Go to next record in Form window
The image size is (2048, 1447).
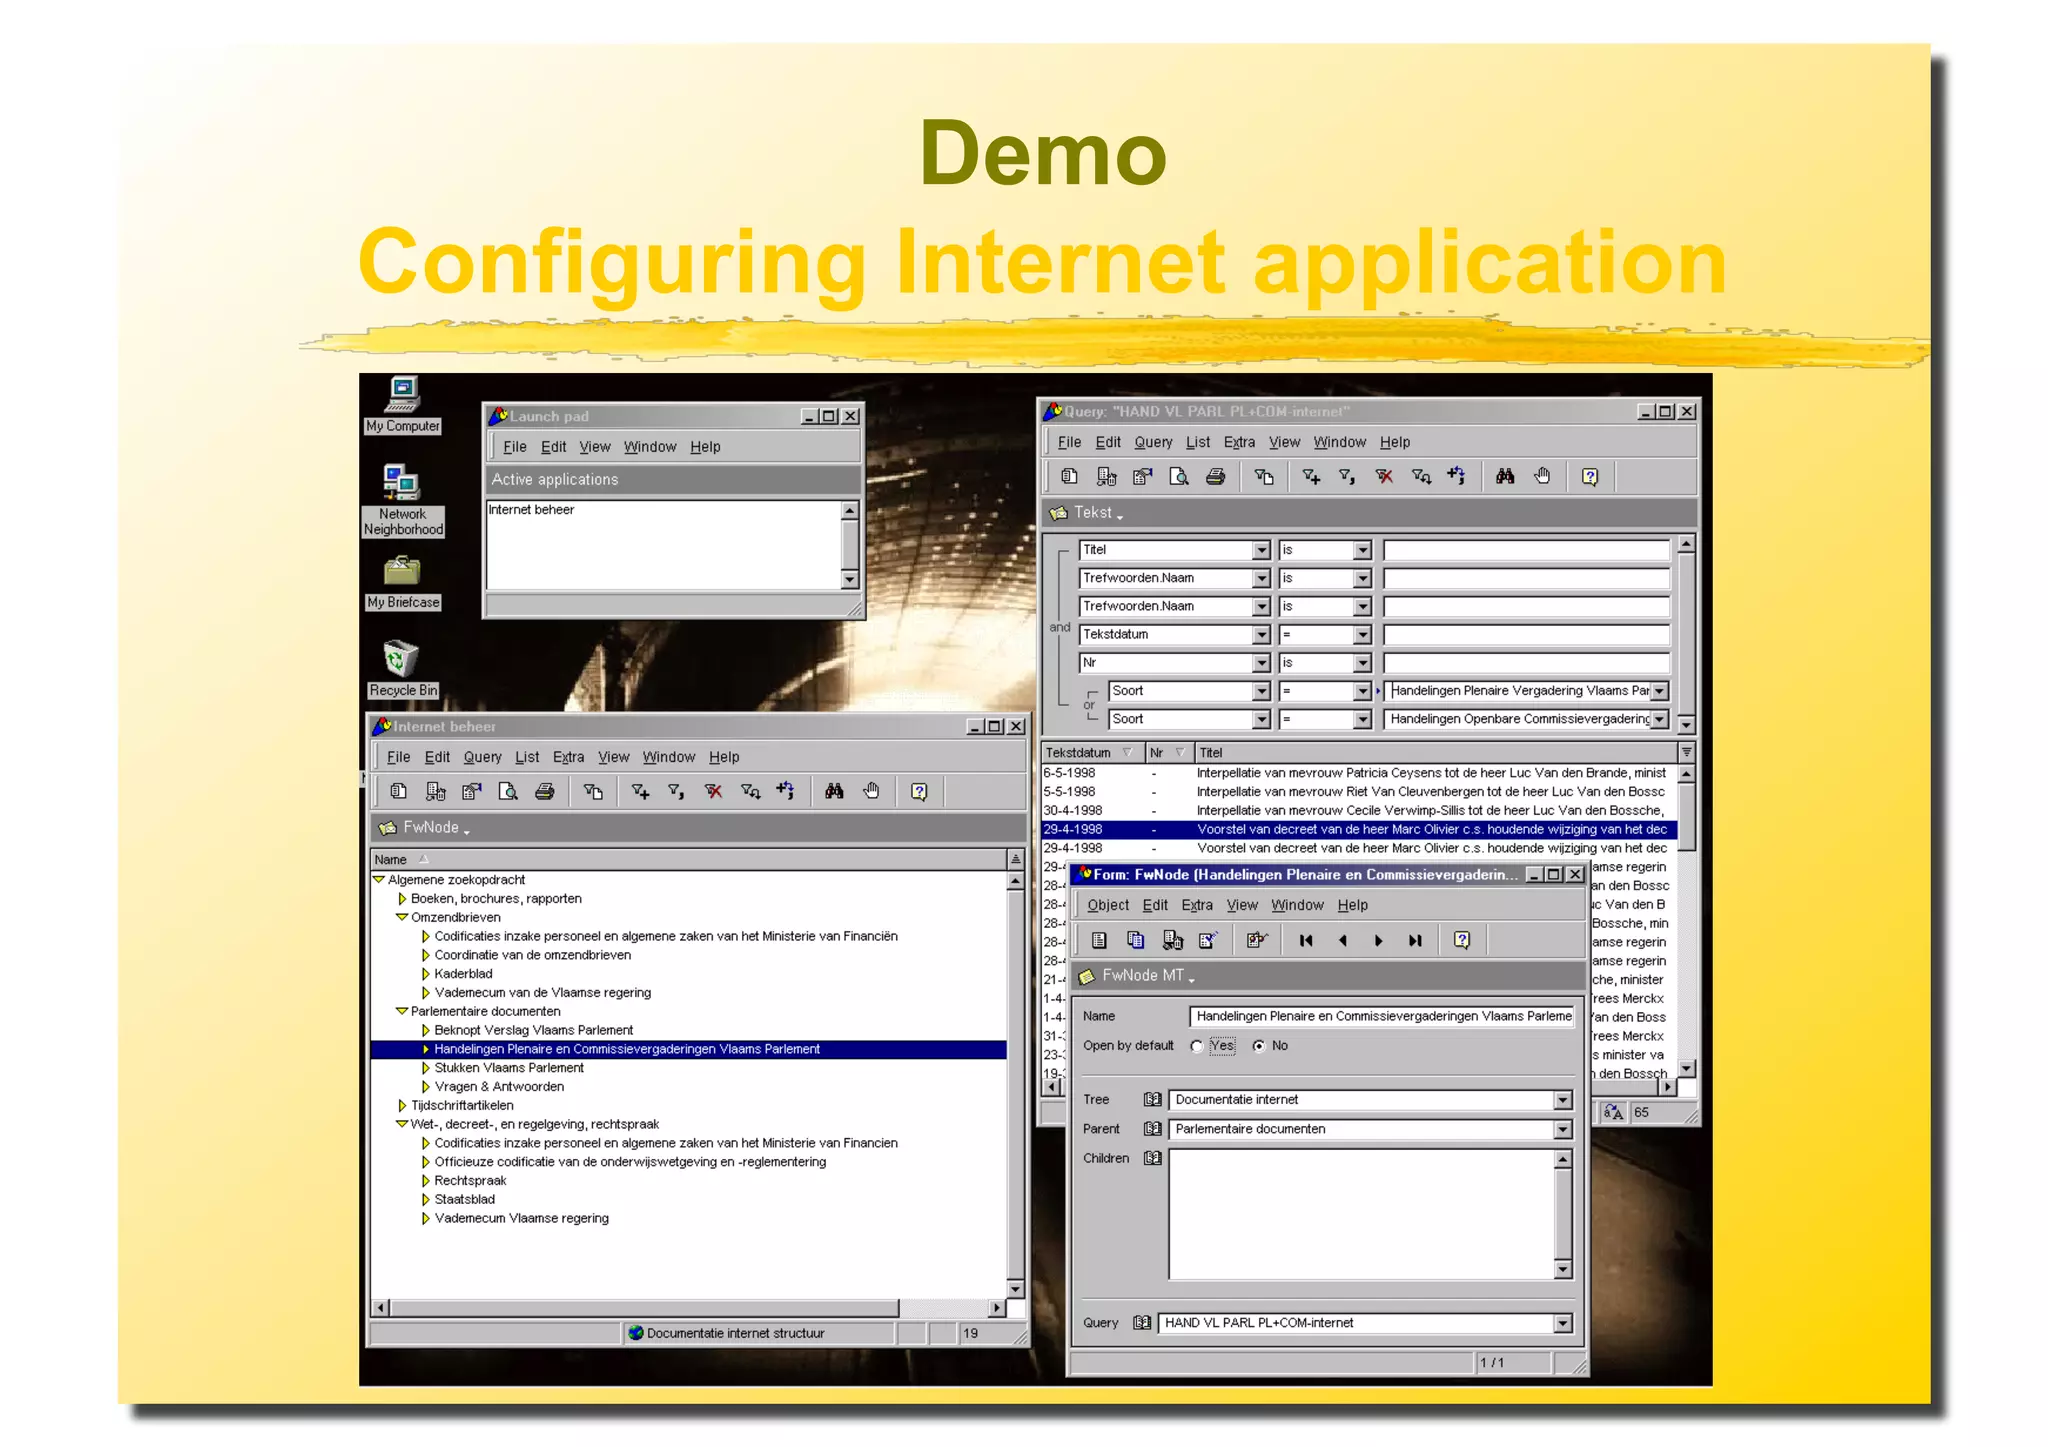[1379, 940]
